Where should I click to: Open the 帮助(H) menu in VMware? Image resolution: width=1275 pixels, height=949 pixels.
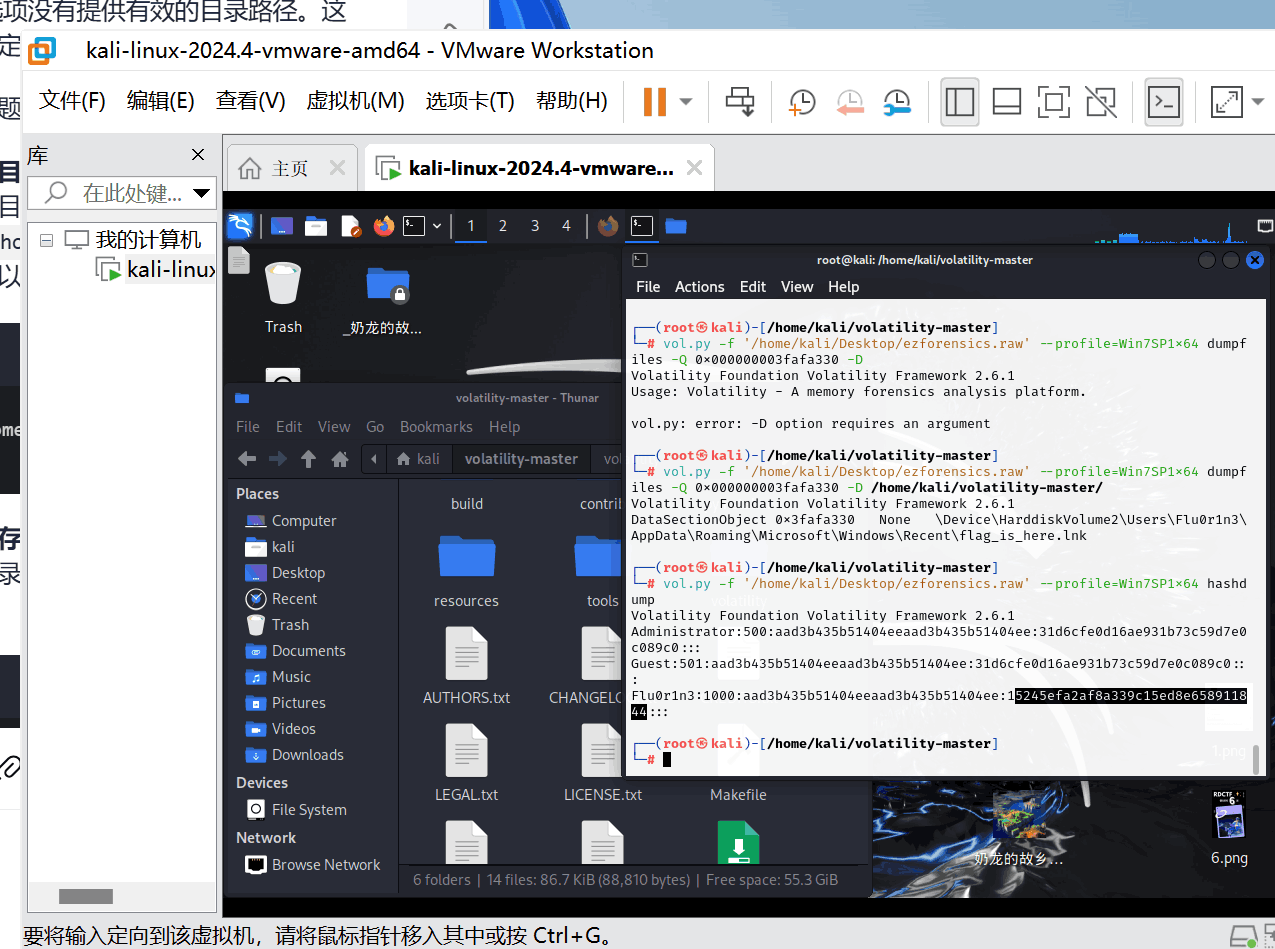pos(571,101)
